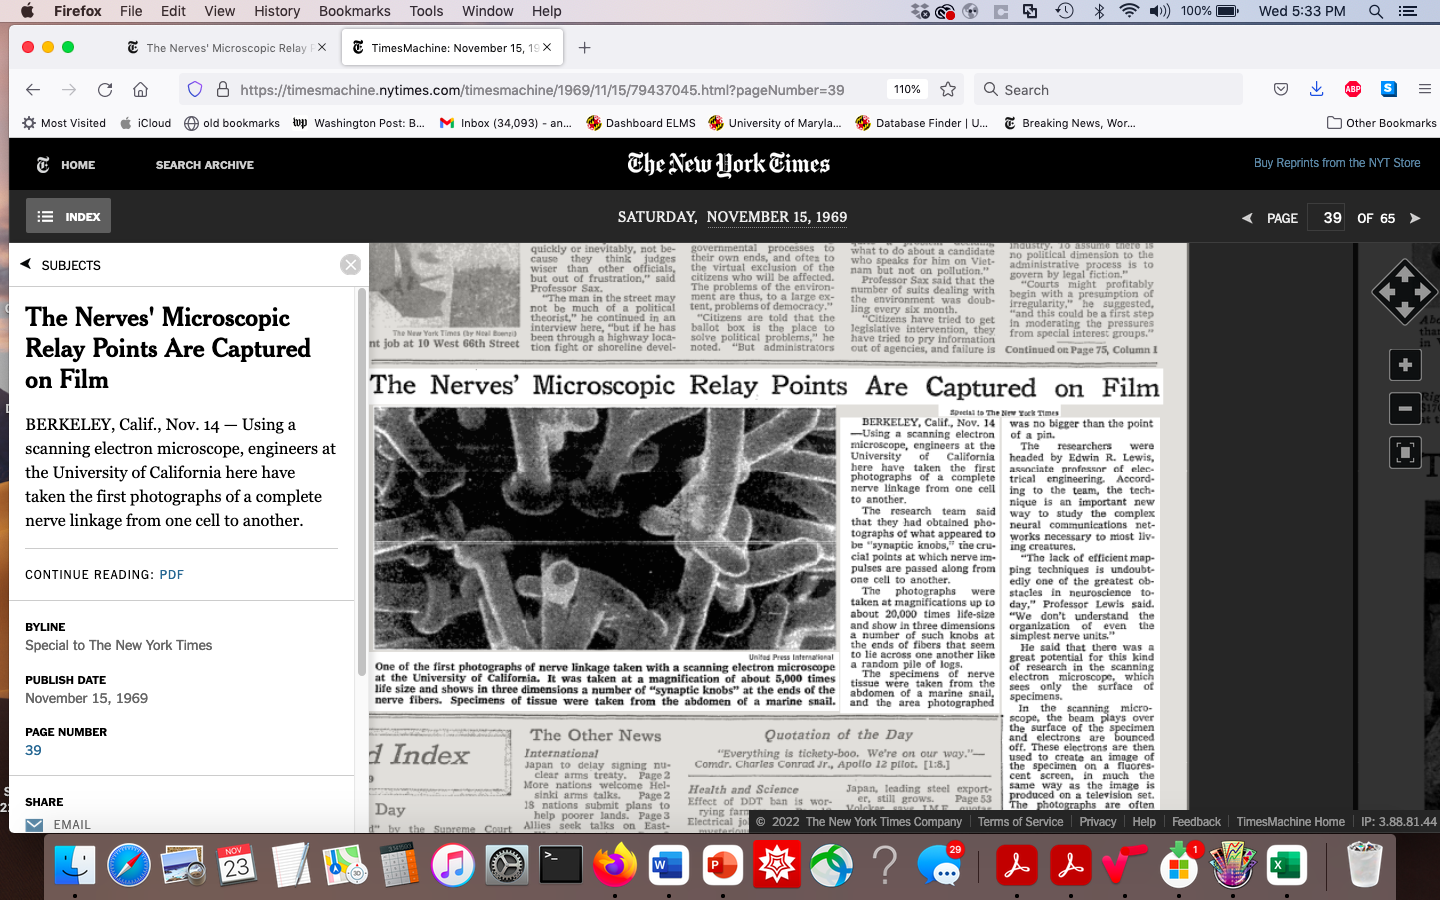Open Microsoft Word in the dock
The image size is (1440, 900).
pyautogui.click(x=669, y=865)
